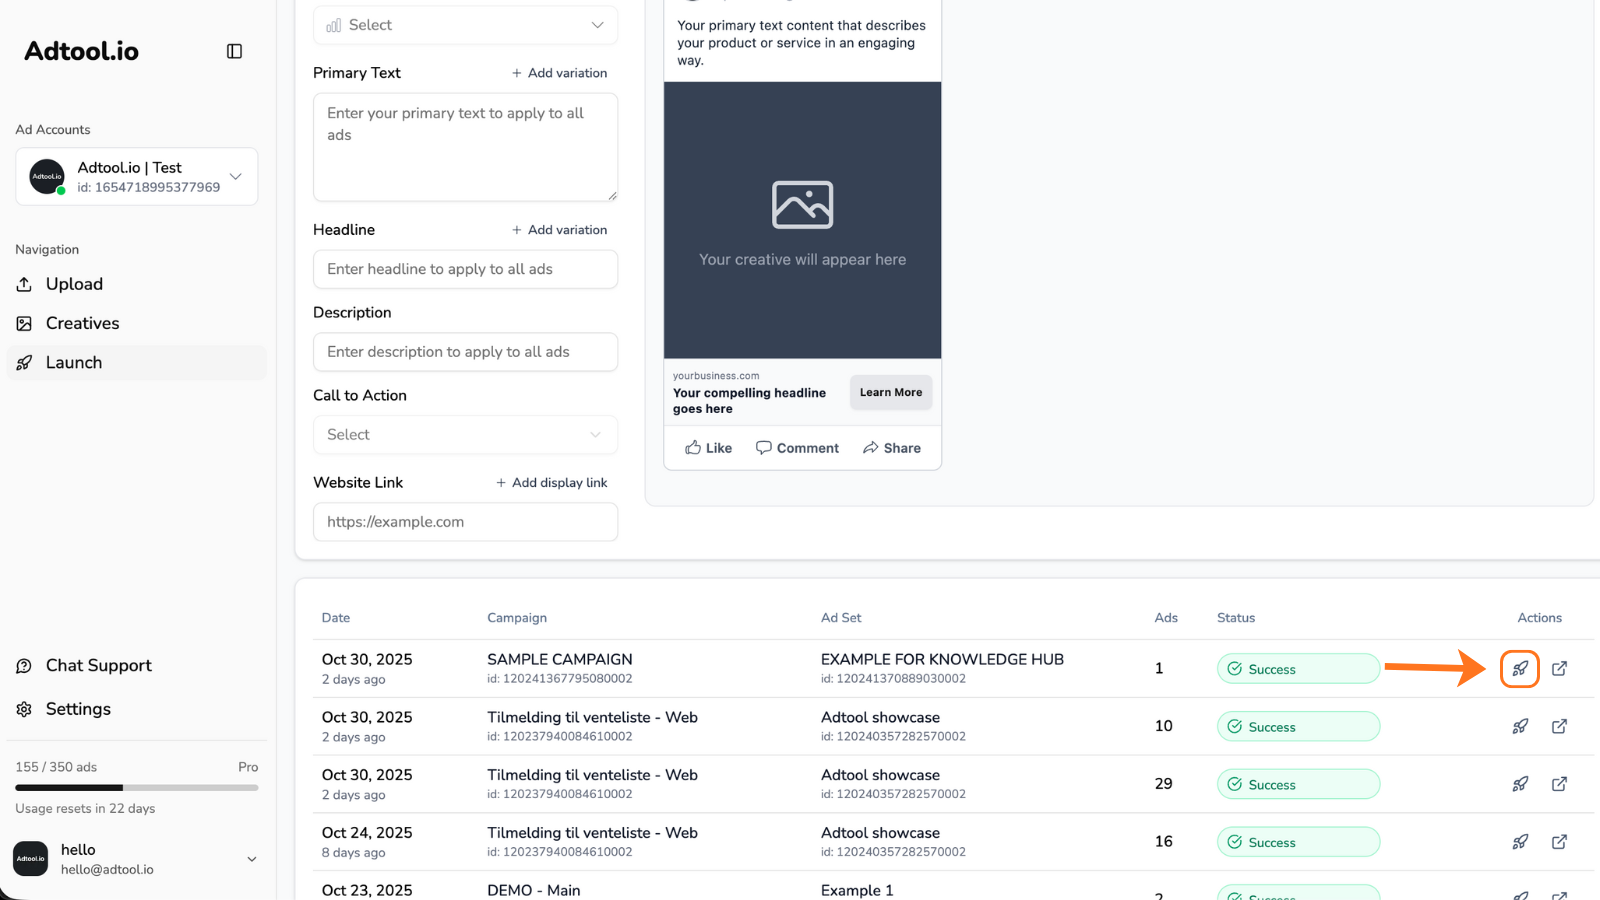
Task: Click the https://example.com website link field
Action: 465,522
